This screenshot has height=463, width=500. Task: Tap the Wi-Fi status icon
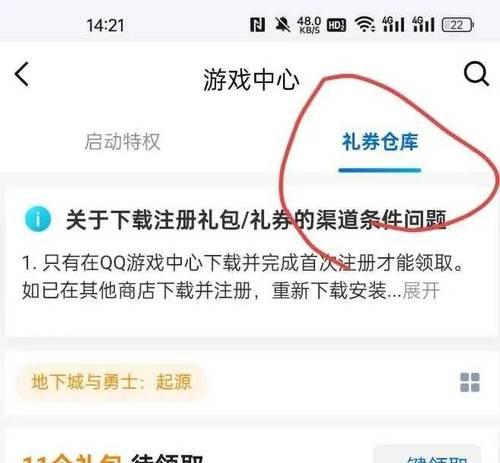[365, 25]
